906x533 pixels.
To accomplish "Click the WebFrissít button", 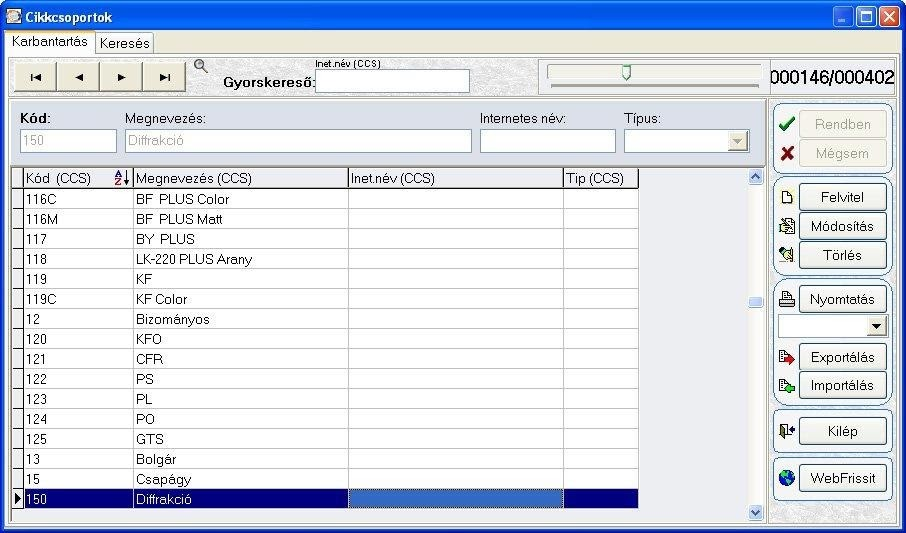I will [842, 478].
